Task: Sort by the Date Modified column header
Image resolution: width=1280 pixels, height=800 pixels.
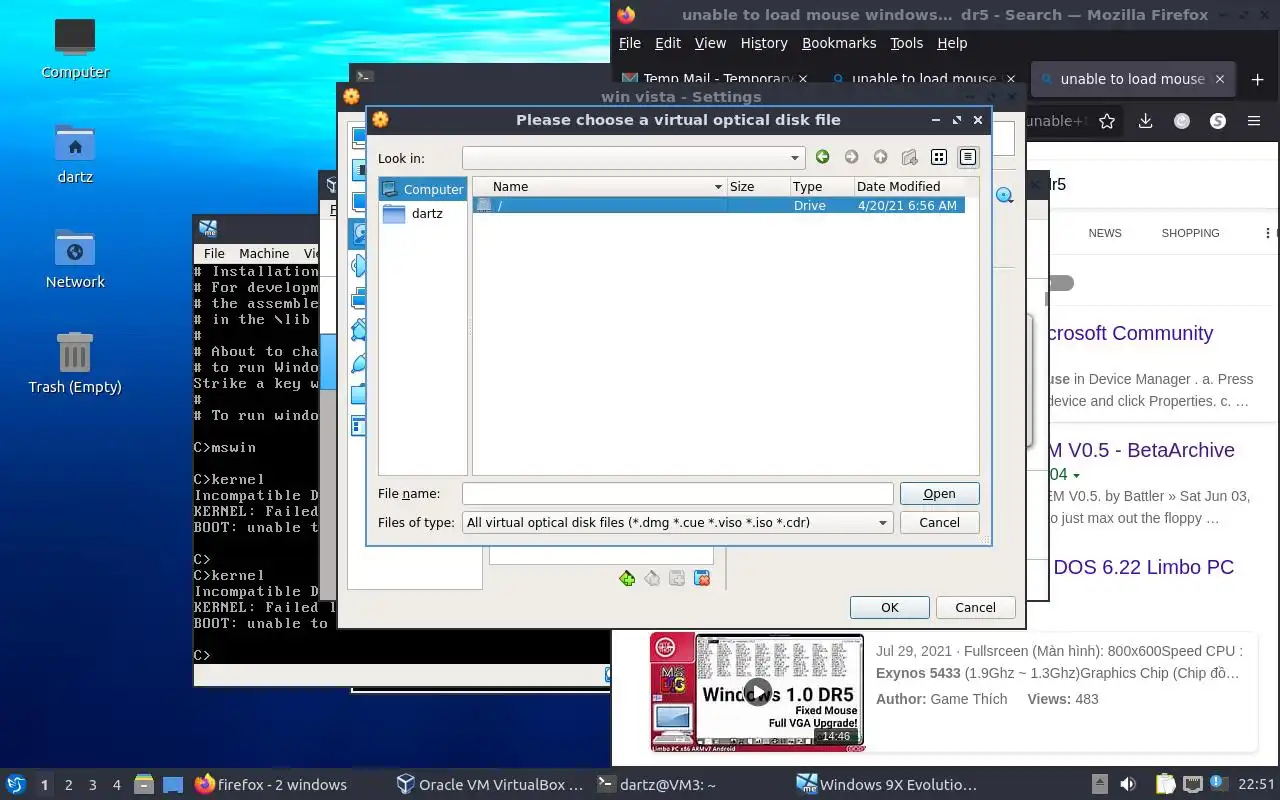Action: (x=910, y=186)
